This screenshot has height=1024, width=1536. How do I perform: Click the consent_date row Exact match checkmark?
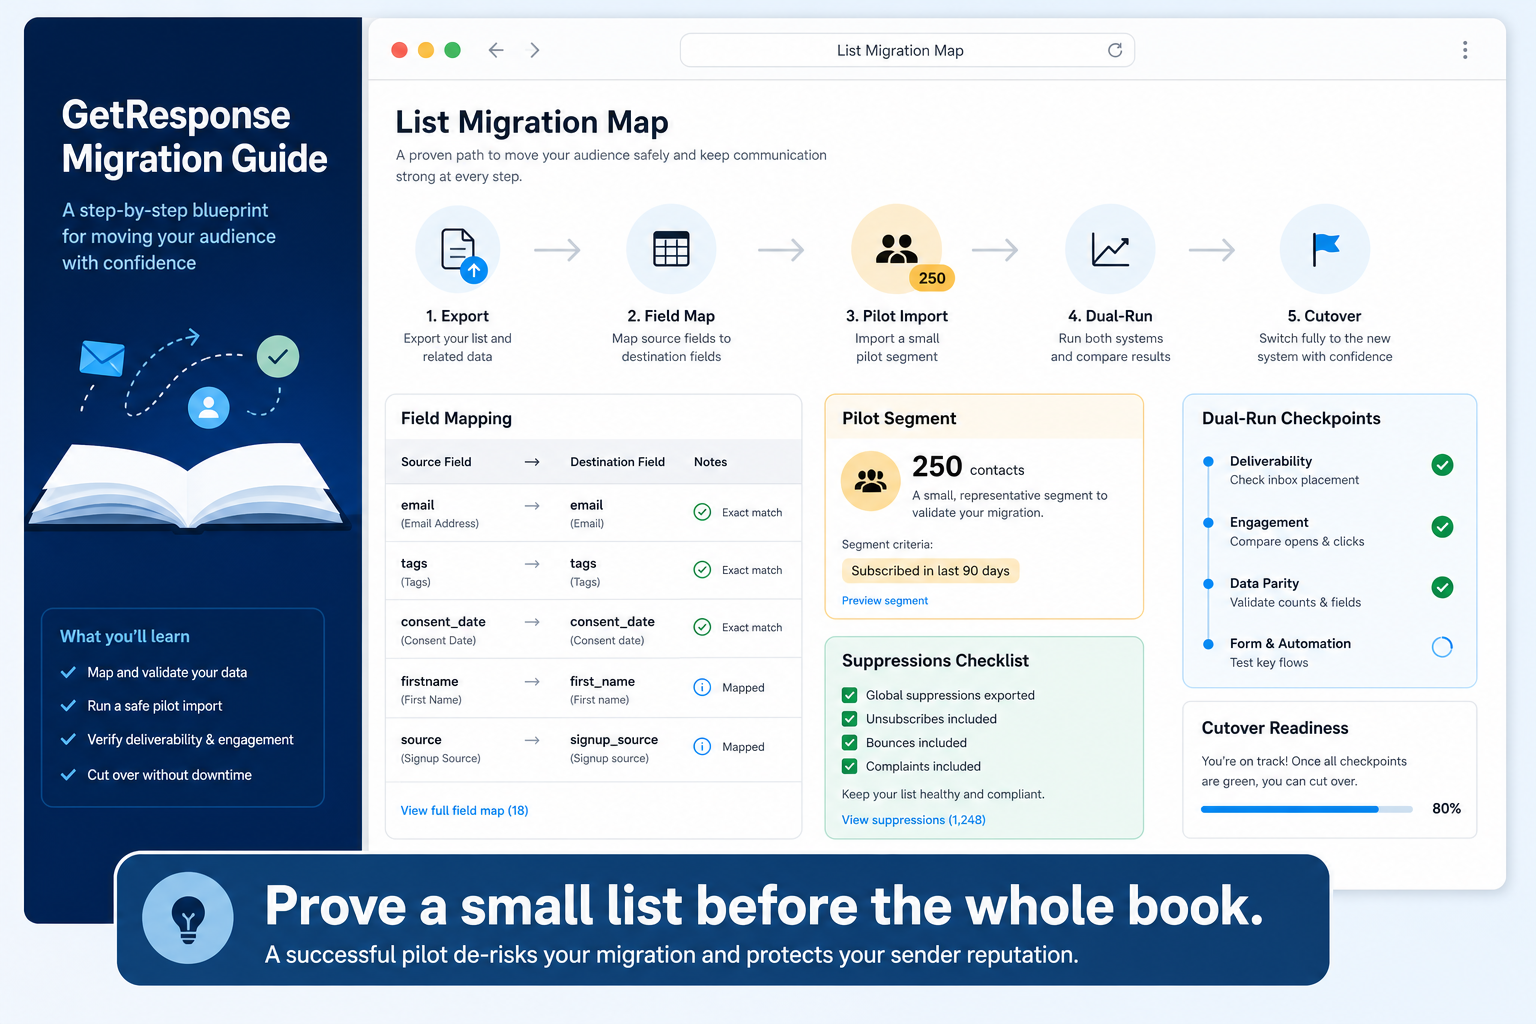[x=702, y=627]
